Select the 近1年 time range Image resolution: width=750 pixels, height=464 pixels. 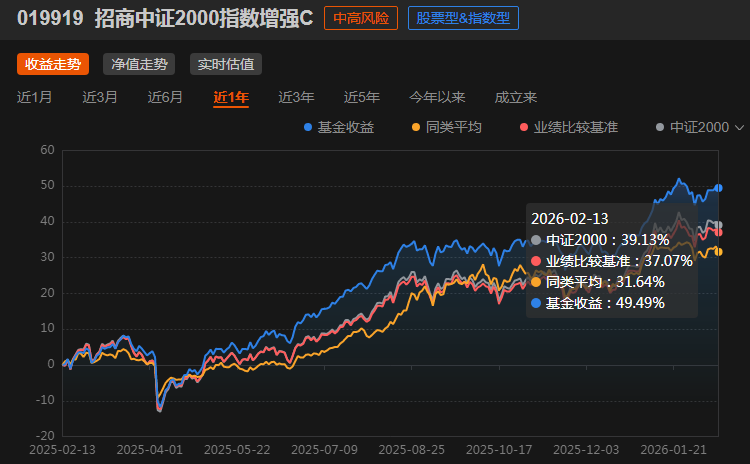point(231,98)
